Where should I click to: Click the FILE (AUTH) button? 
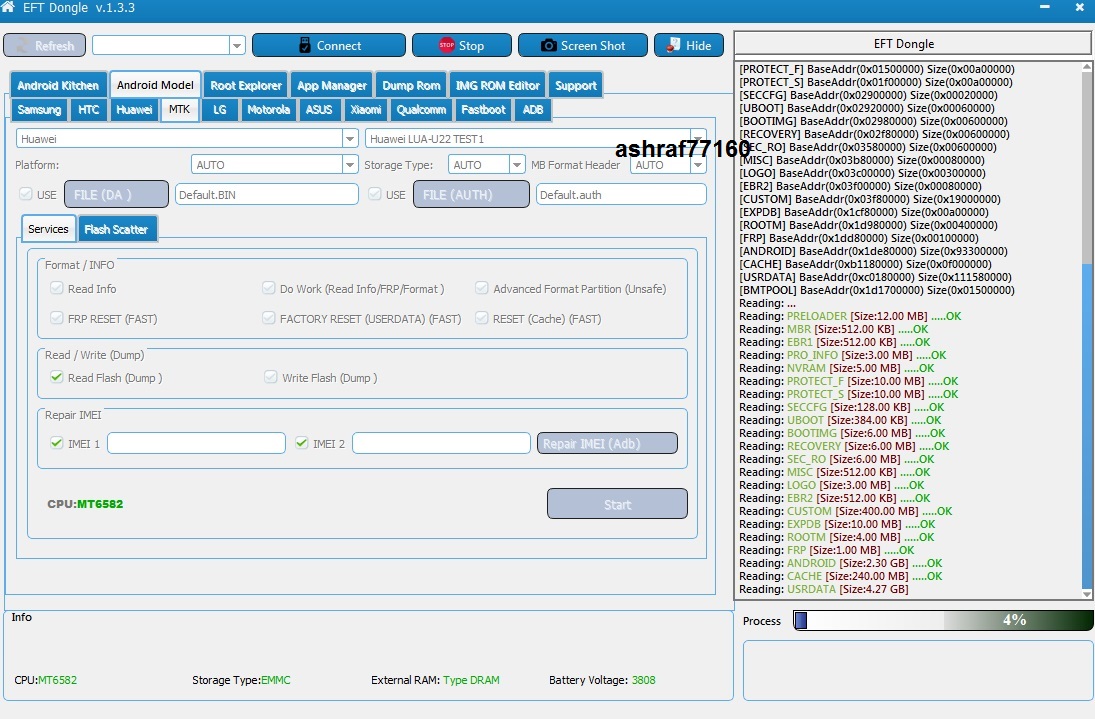(x=471, y=195)
